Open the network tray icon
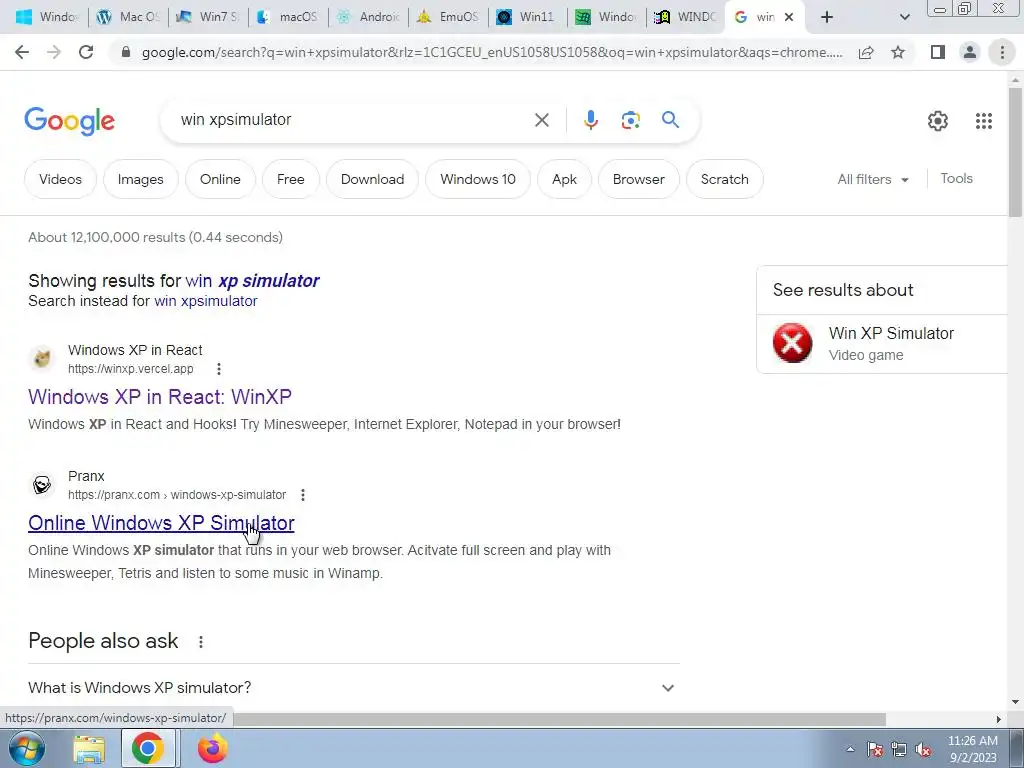The width and height of the screenshot is (1024, 768). (899, 750)
